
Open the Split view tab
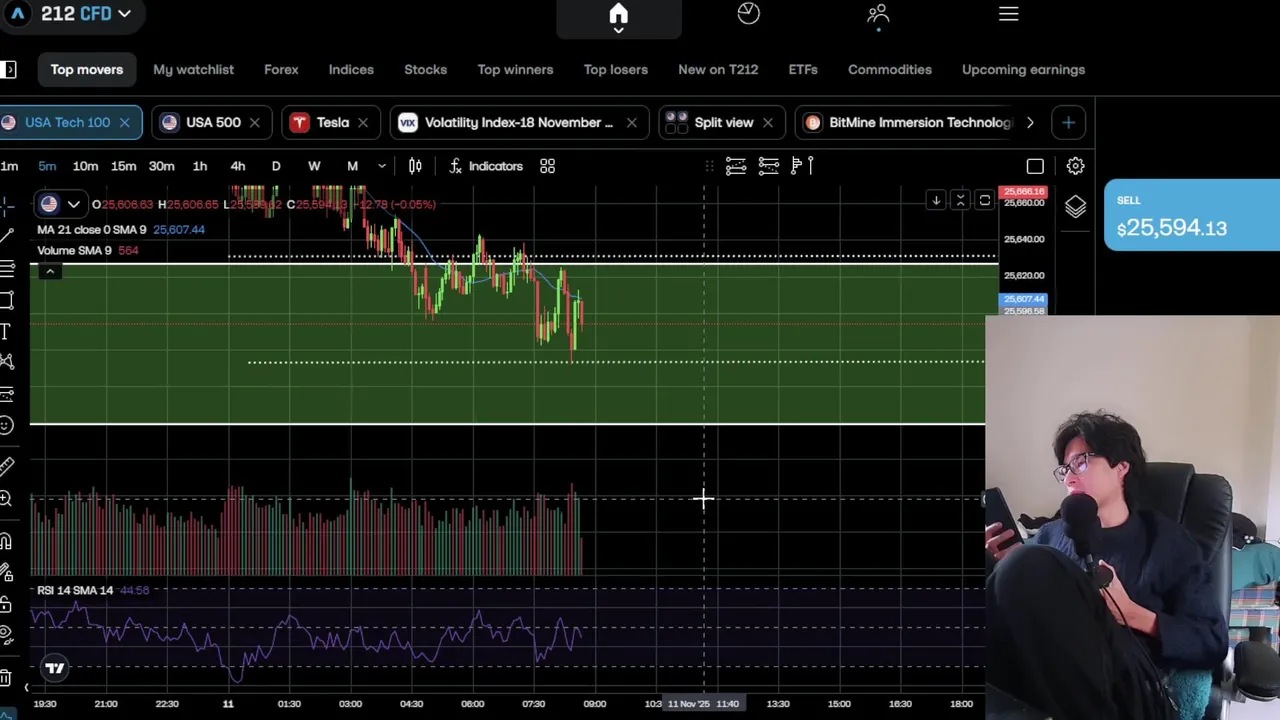(723, 122)
